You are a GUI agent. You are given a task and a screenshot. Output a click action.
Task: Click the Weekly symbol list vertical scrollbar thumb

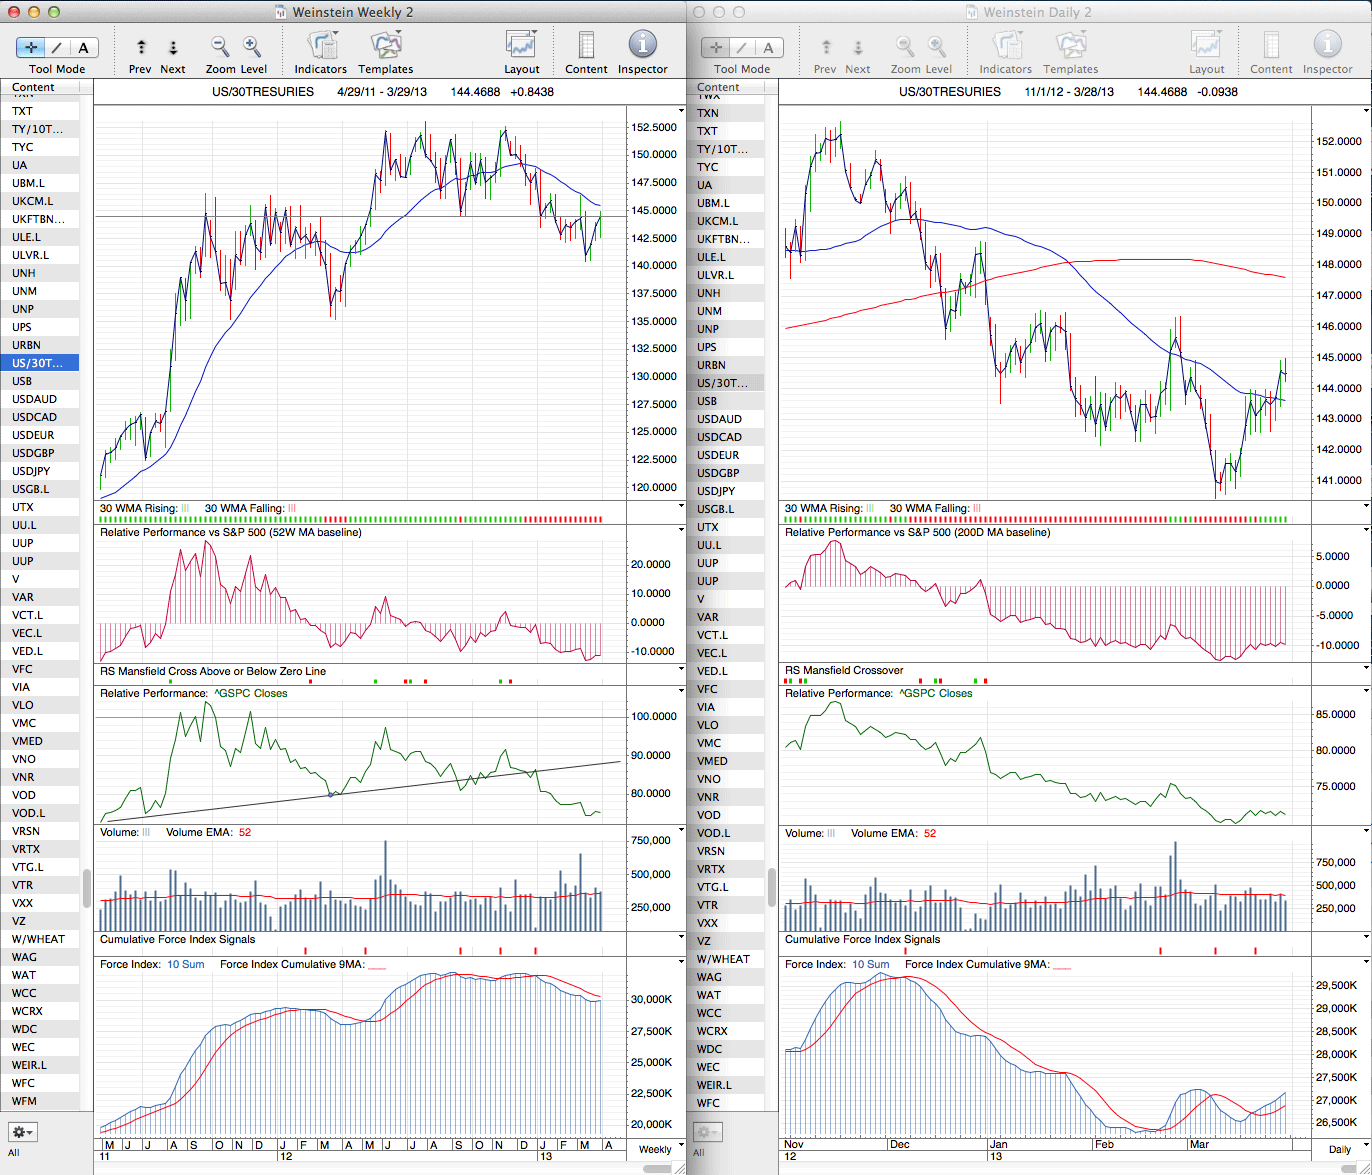(x=86, y=886)
